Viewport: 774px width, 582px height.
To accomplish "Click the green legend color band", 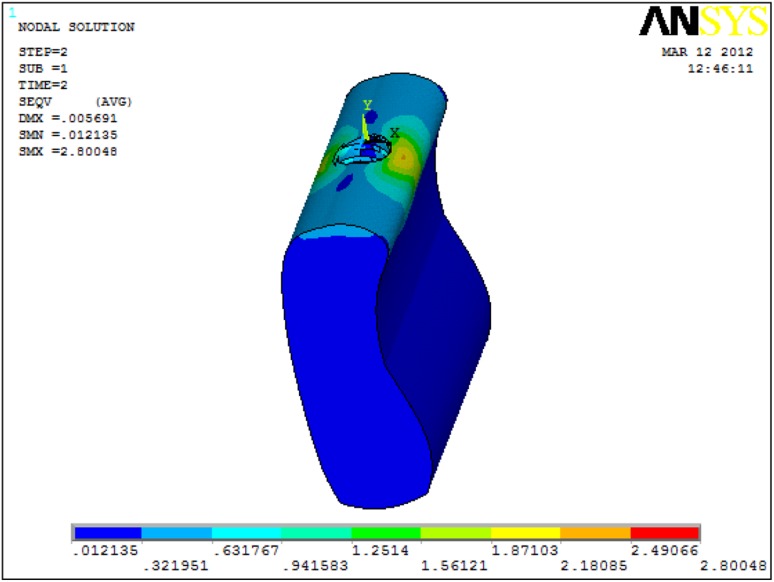I will tap(386, 533).
